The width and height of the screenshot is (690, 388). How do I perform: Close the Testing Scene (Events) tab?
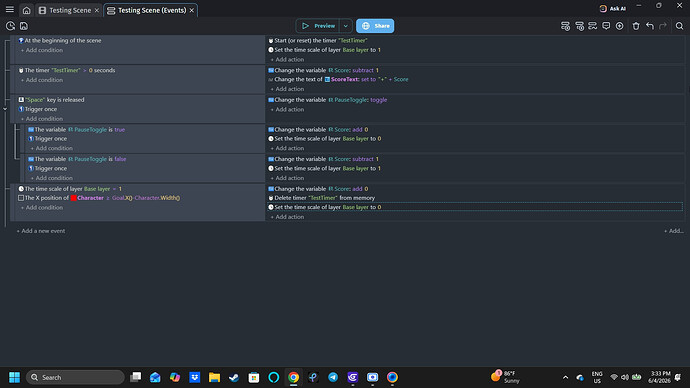click(x=192, y=10)
